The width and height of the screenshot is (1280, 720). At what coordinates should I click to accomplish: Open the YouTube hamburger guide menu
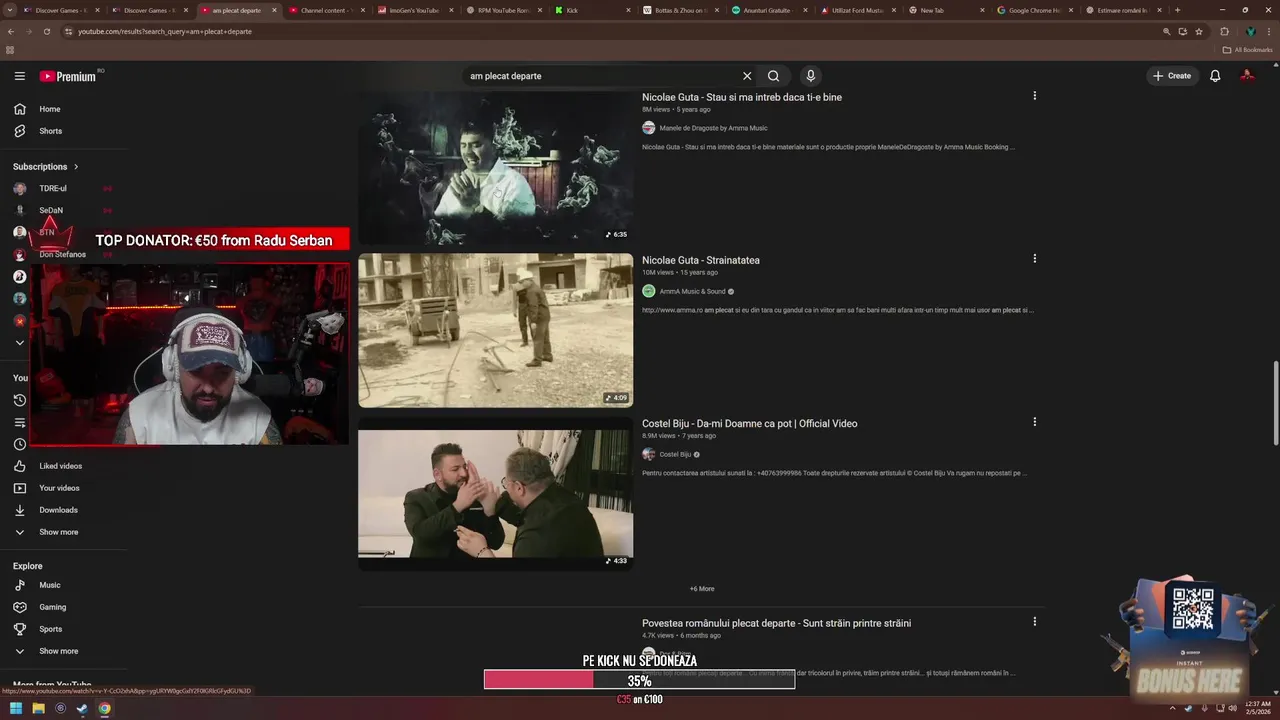click(x=19, y=76)
